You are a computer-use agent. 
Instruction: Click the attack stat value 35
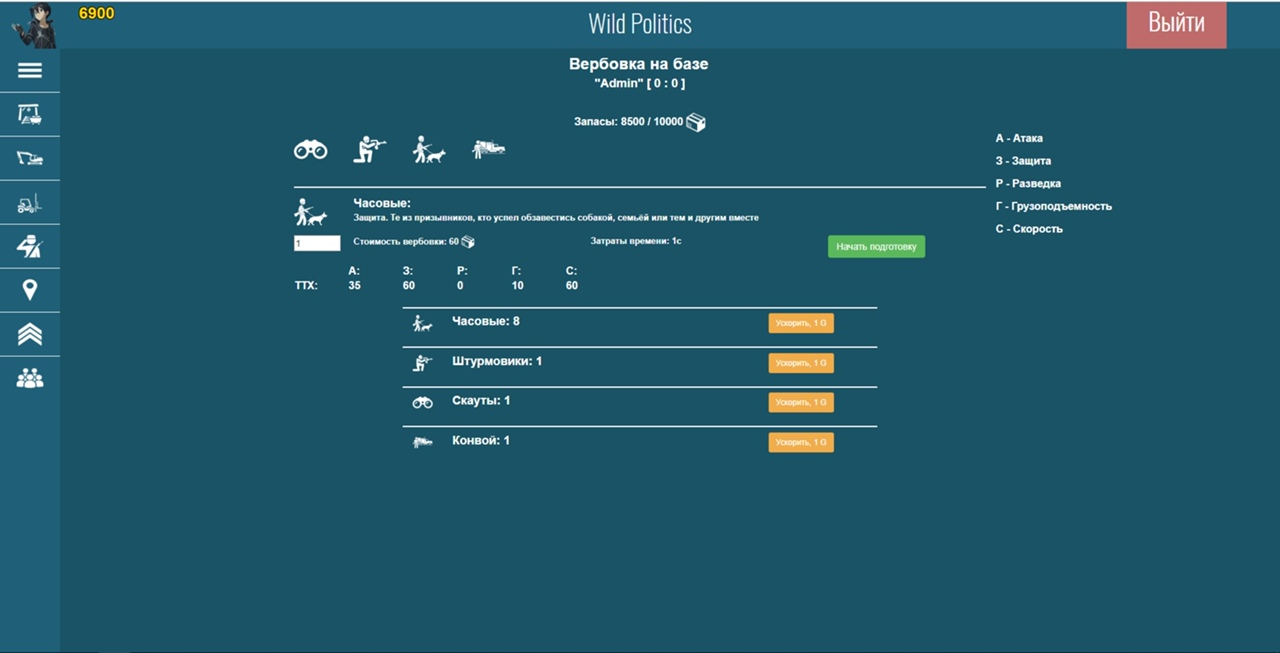coord(355,286)
